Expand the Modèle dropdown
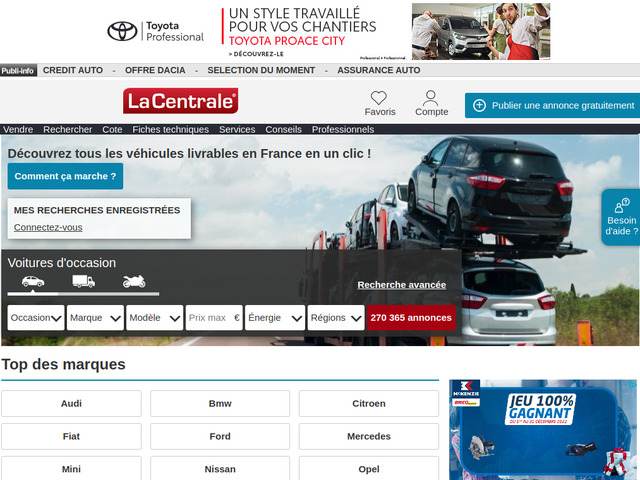This screenshot has height=480, width=640. (155, 318)
